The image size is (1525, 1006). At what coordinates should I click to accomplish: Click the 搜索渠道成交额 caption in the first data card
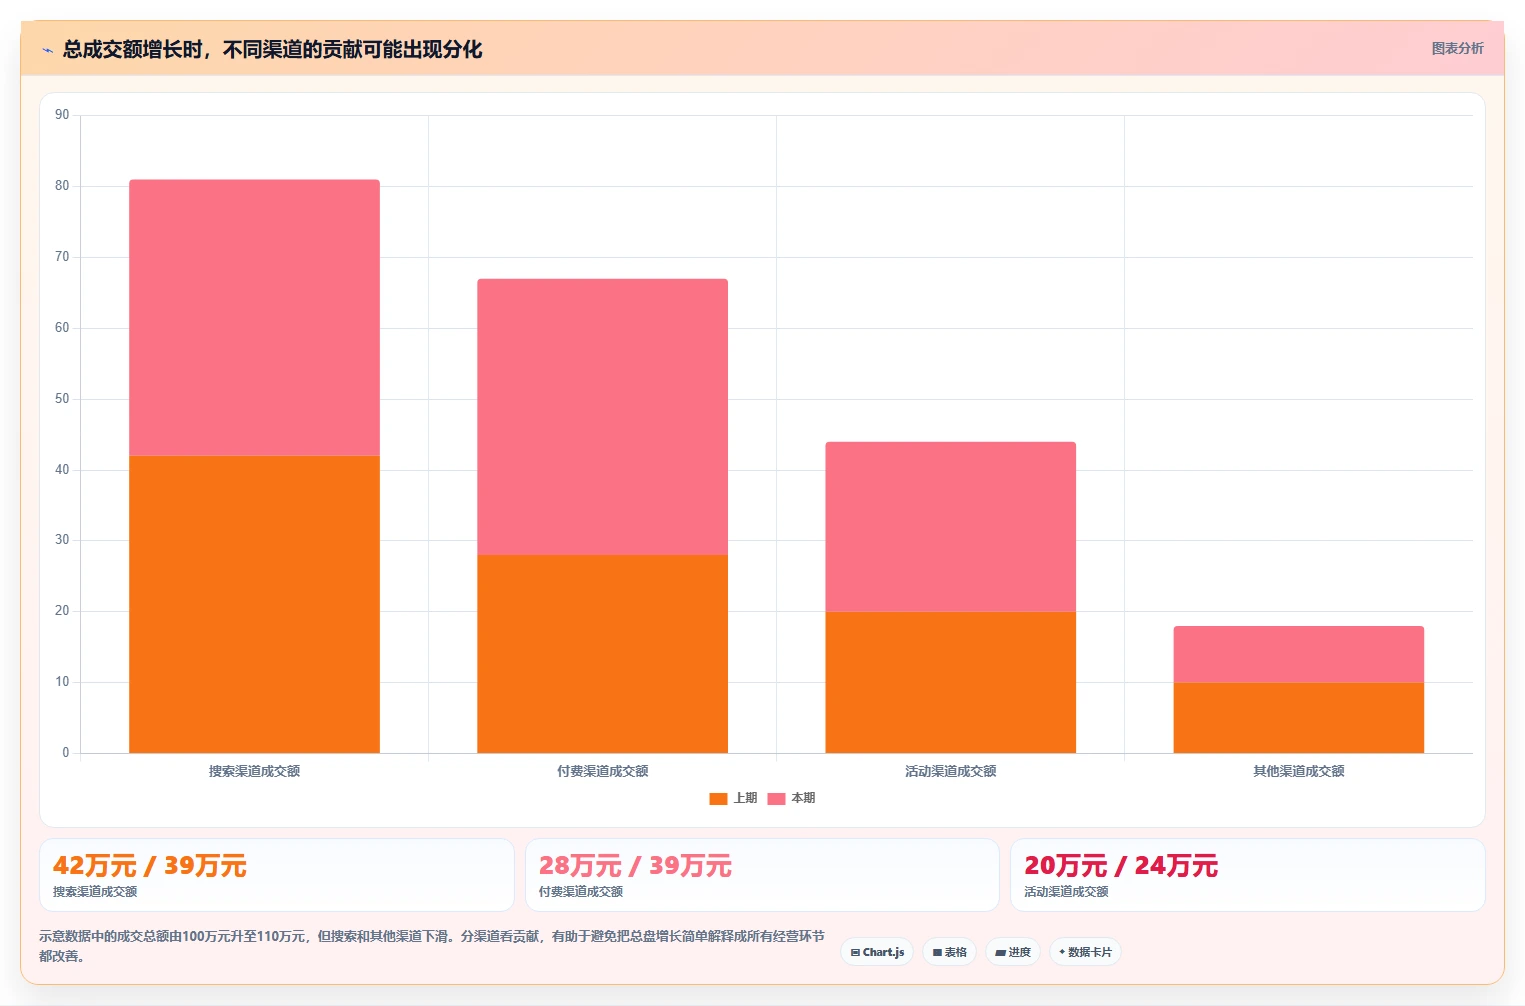click(95, 892)
